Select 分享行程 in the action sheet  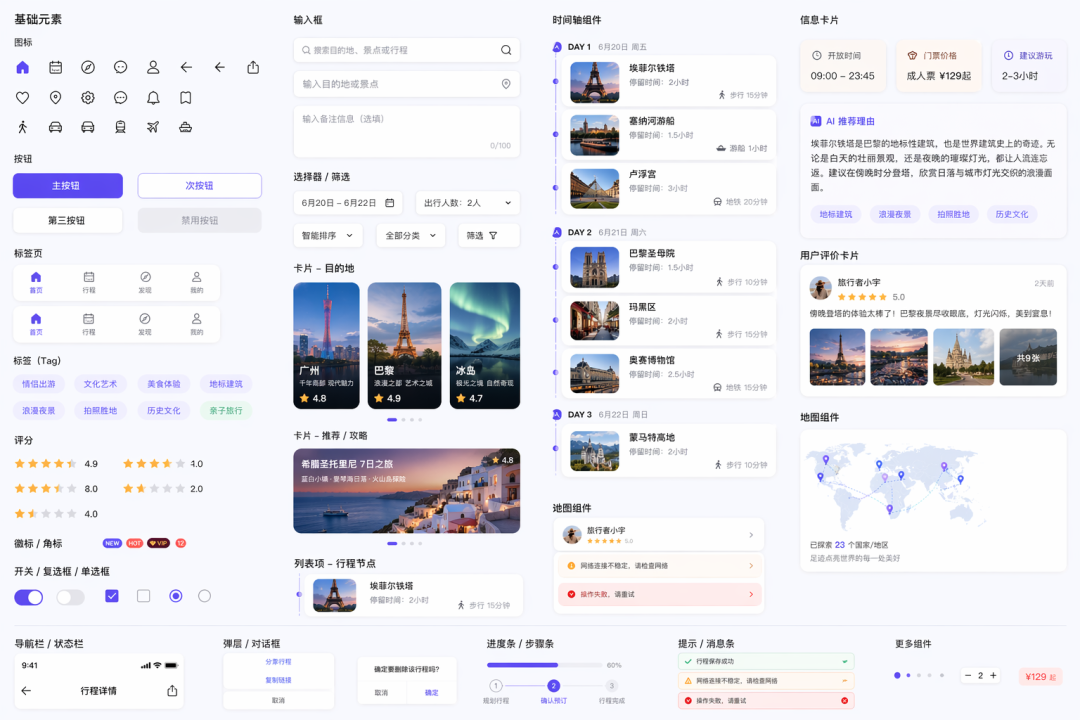pyautogui.click(x=278, y=661)
